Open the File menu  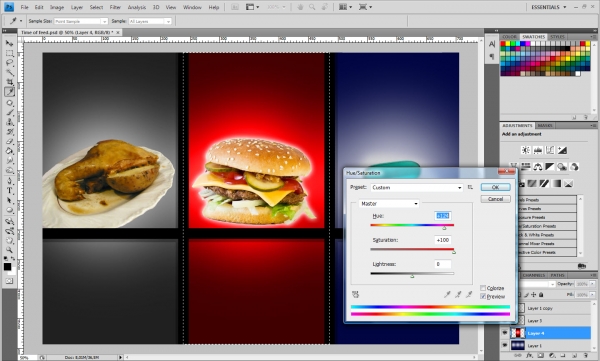[24, 7]
